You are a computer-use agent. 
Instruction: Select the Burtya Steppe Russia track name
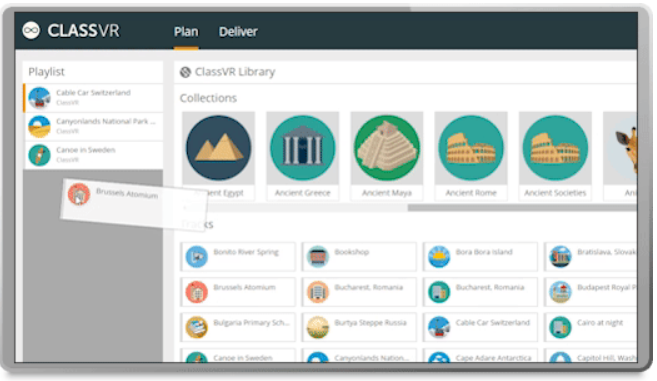370,322
